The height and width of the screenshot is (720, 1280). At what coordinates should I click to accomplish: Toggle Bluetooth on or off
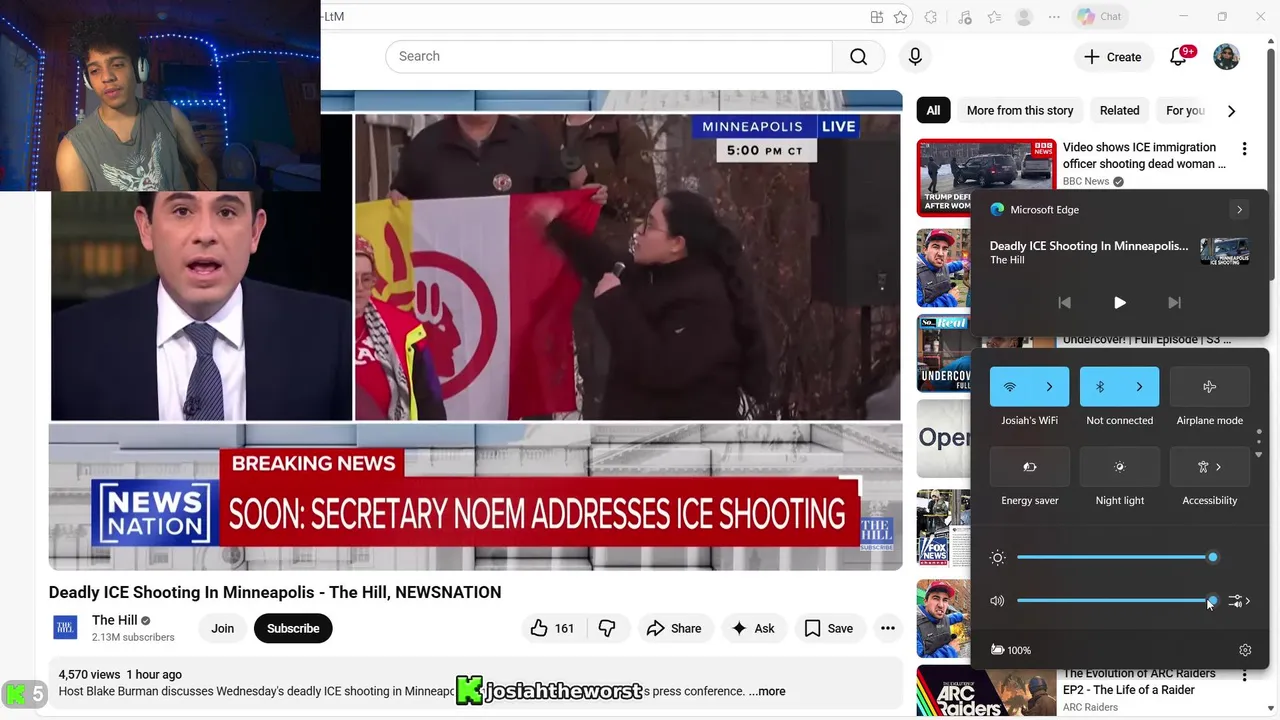1100,387
